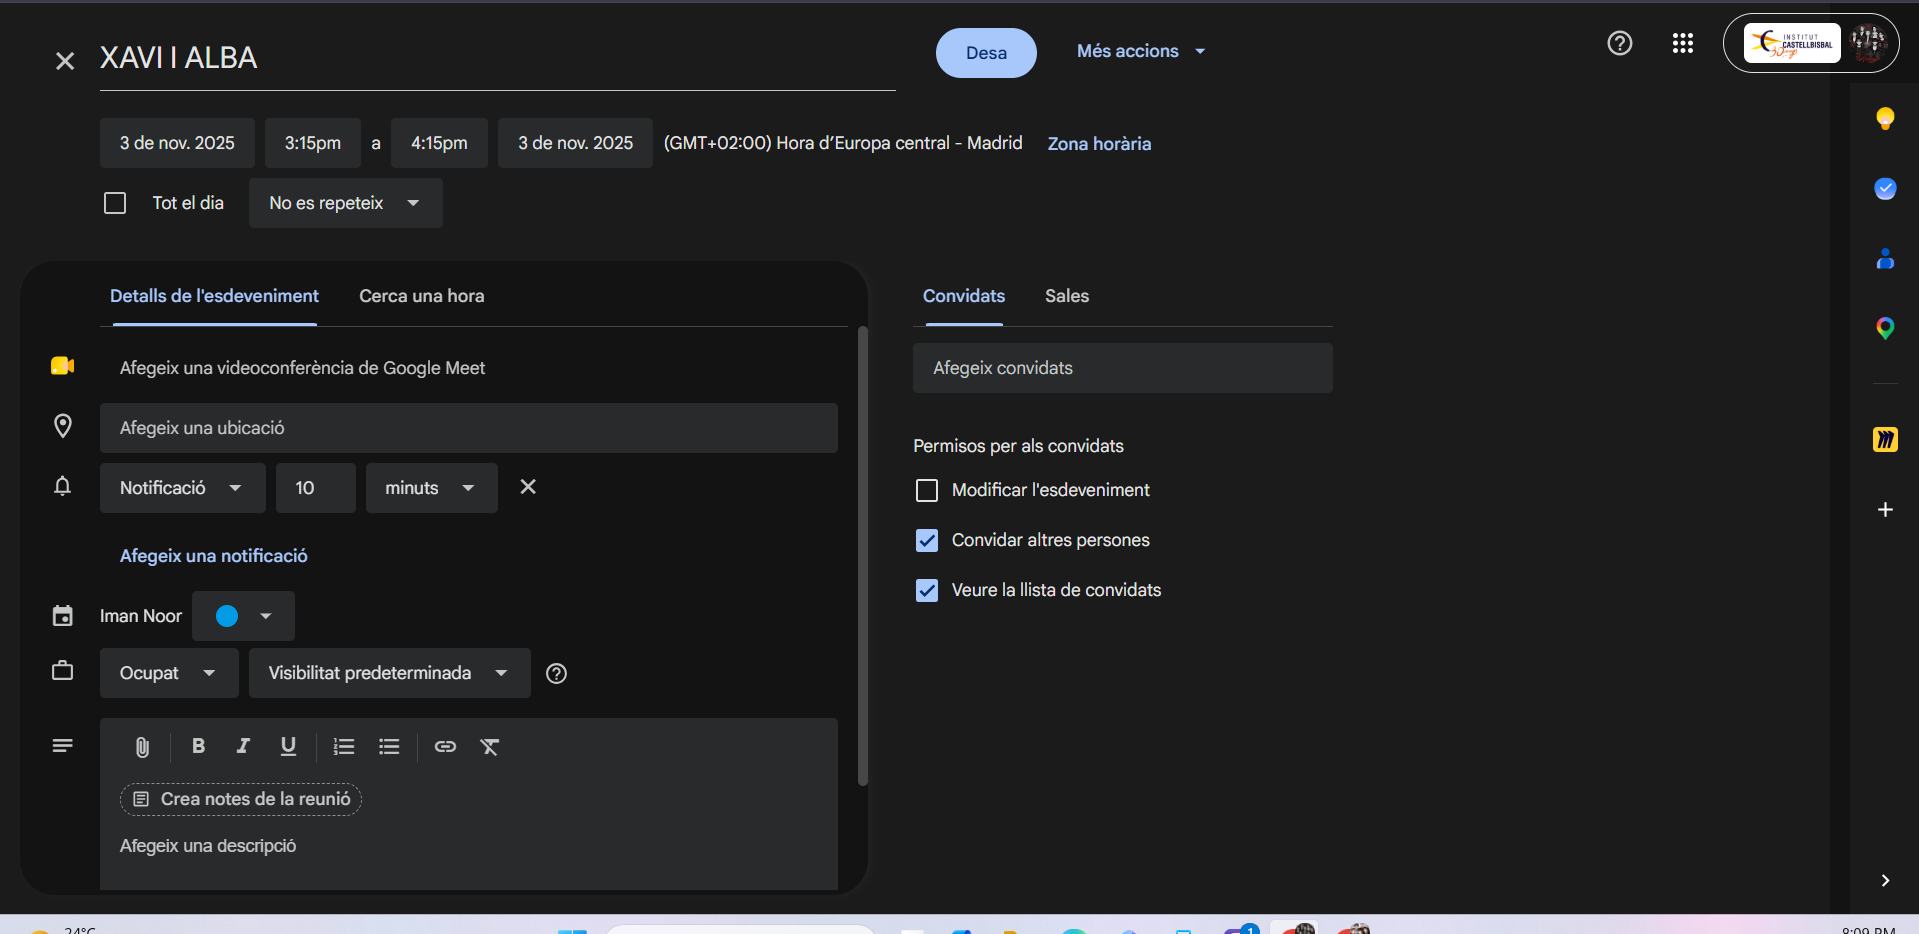The width and height of the screenshot is (1919, 934).
Task: Hide side panel with chevron arrow
Action: 1885,881
